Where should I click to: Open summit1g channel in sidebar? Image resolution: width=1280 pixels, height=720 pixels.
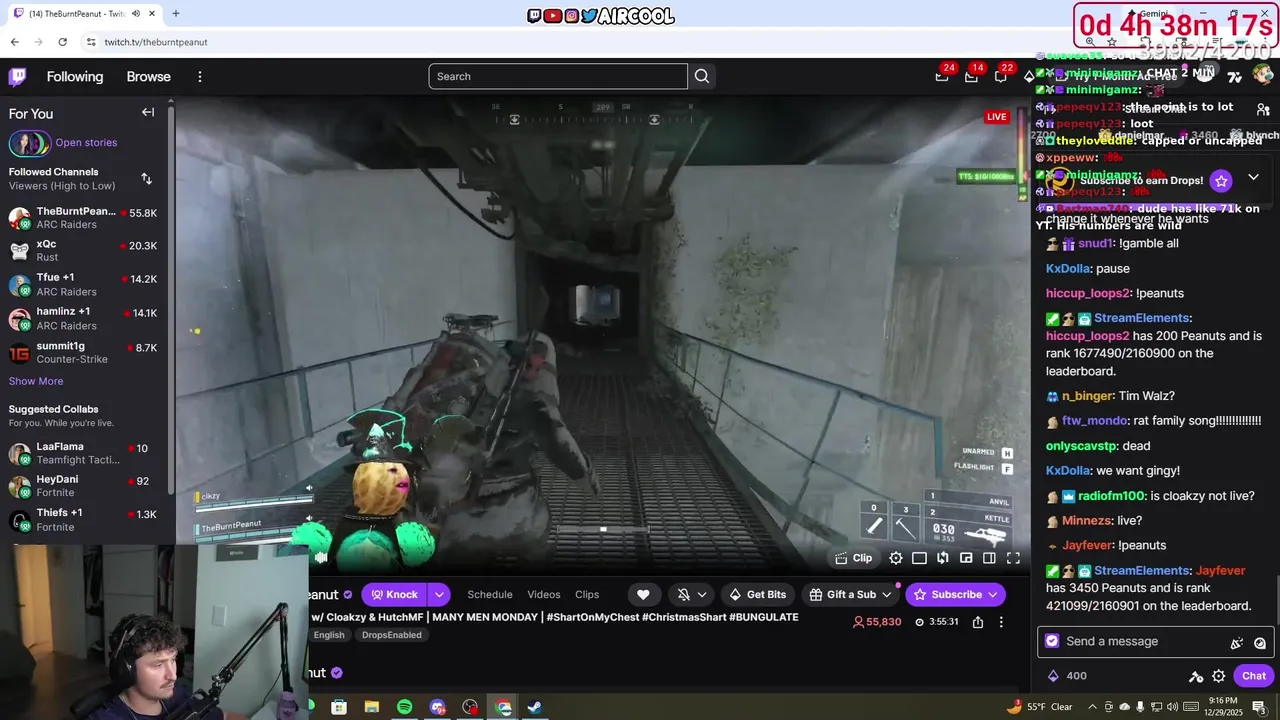pyautogui.click(x=83, y=353)
